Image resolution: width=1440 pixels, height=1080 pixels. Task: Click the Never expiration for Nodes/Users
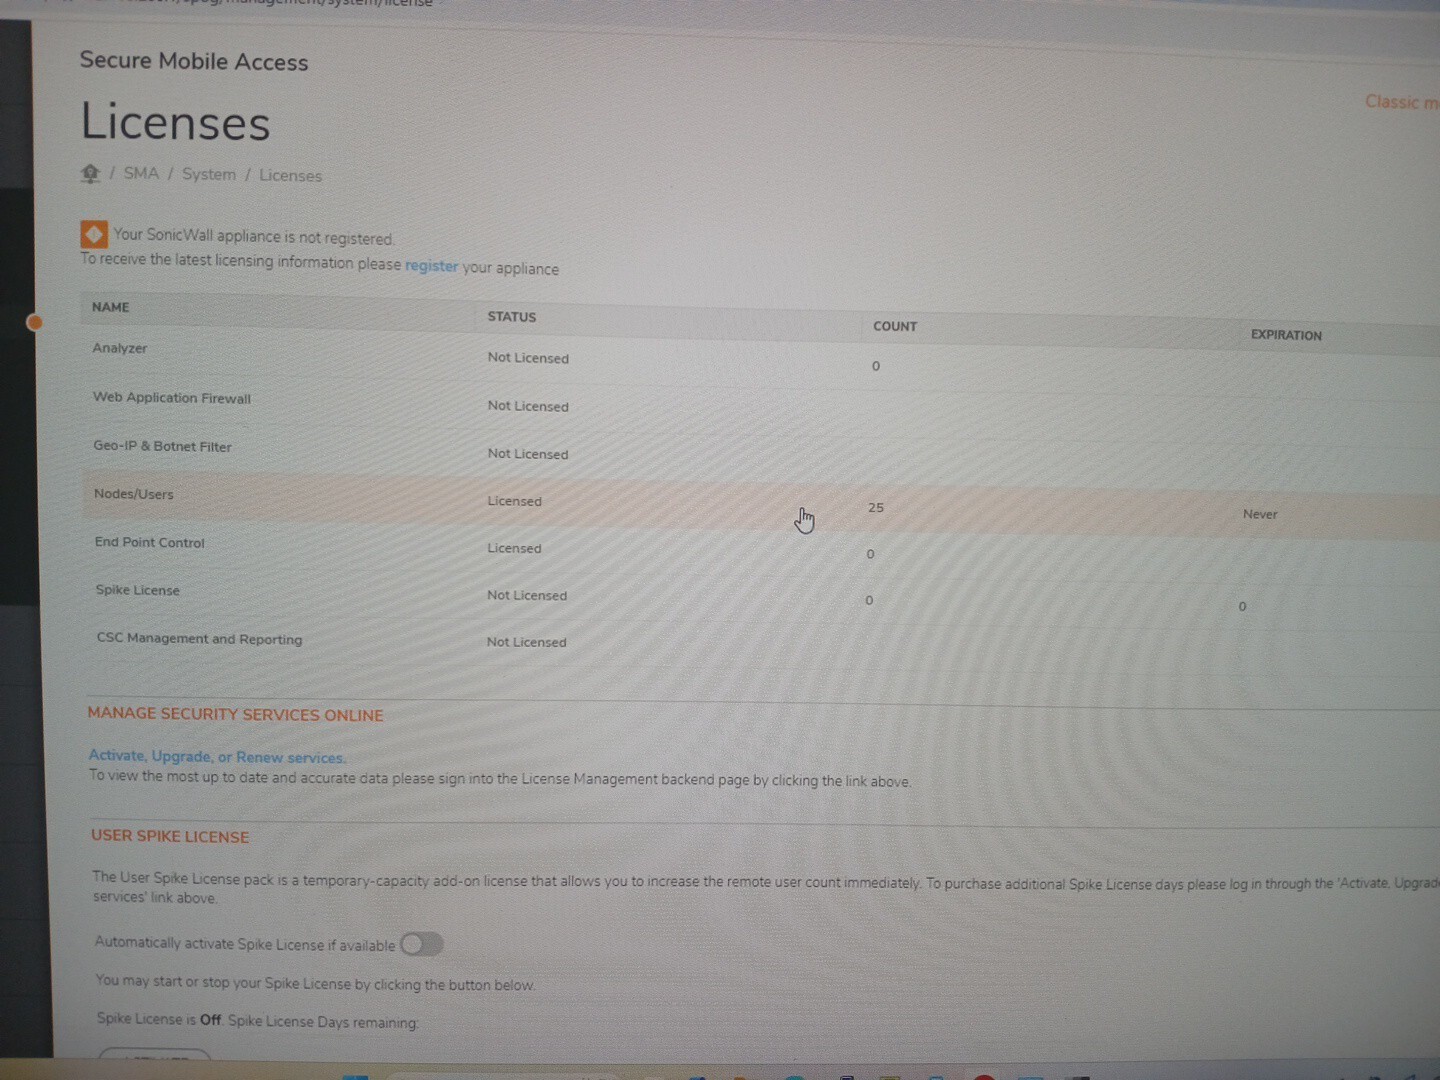(x=1260, y=514)
